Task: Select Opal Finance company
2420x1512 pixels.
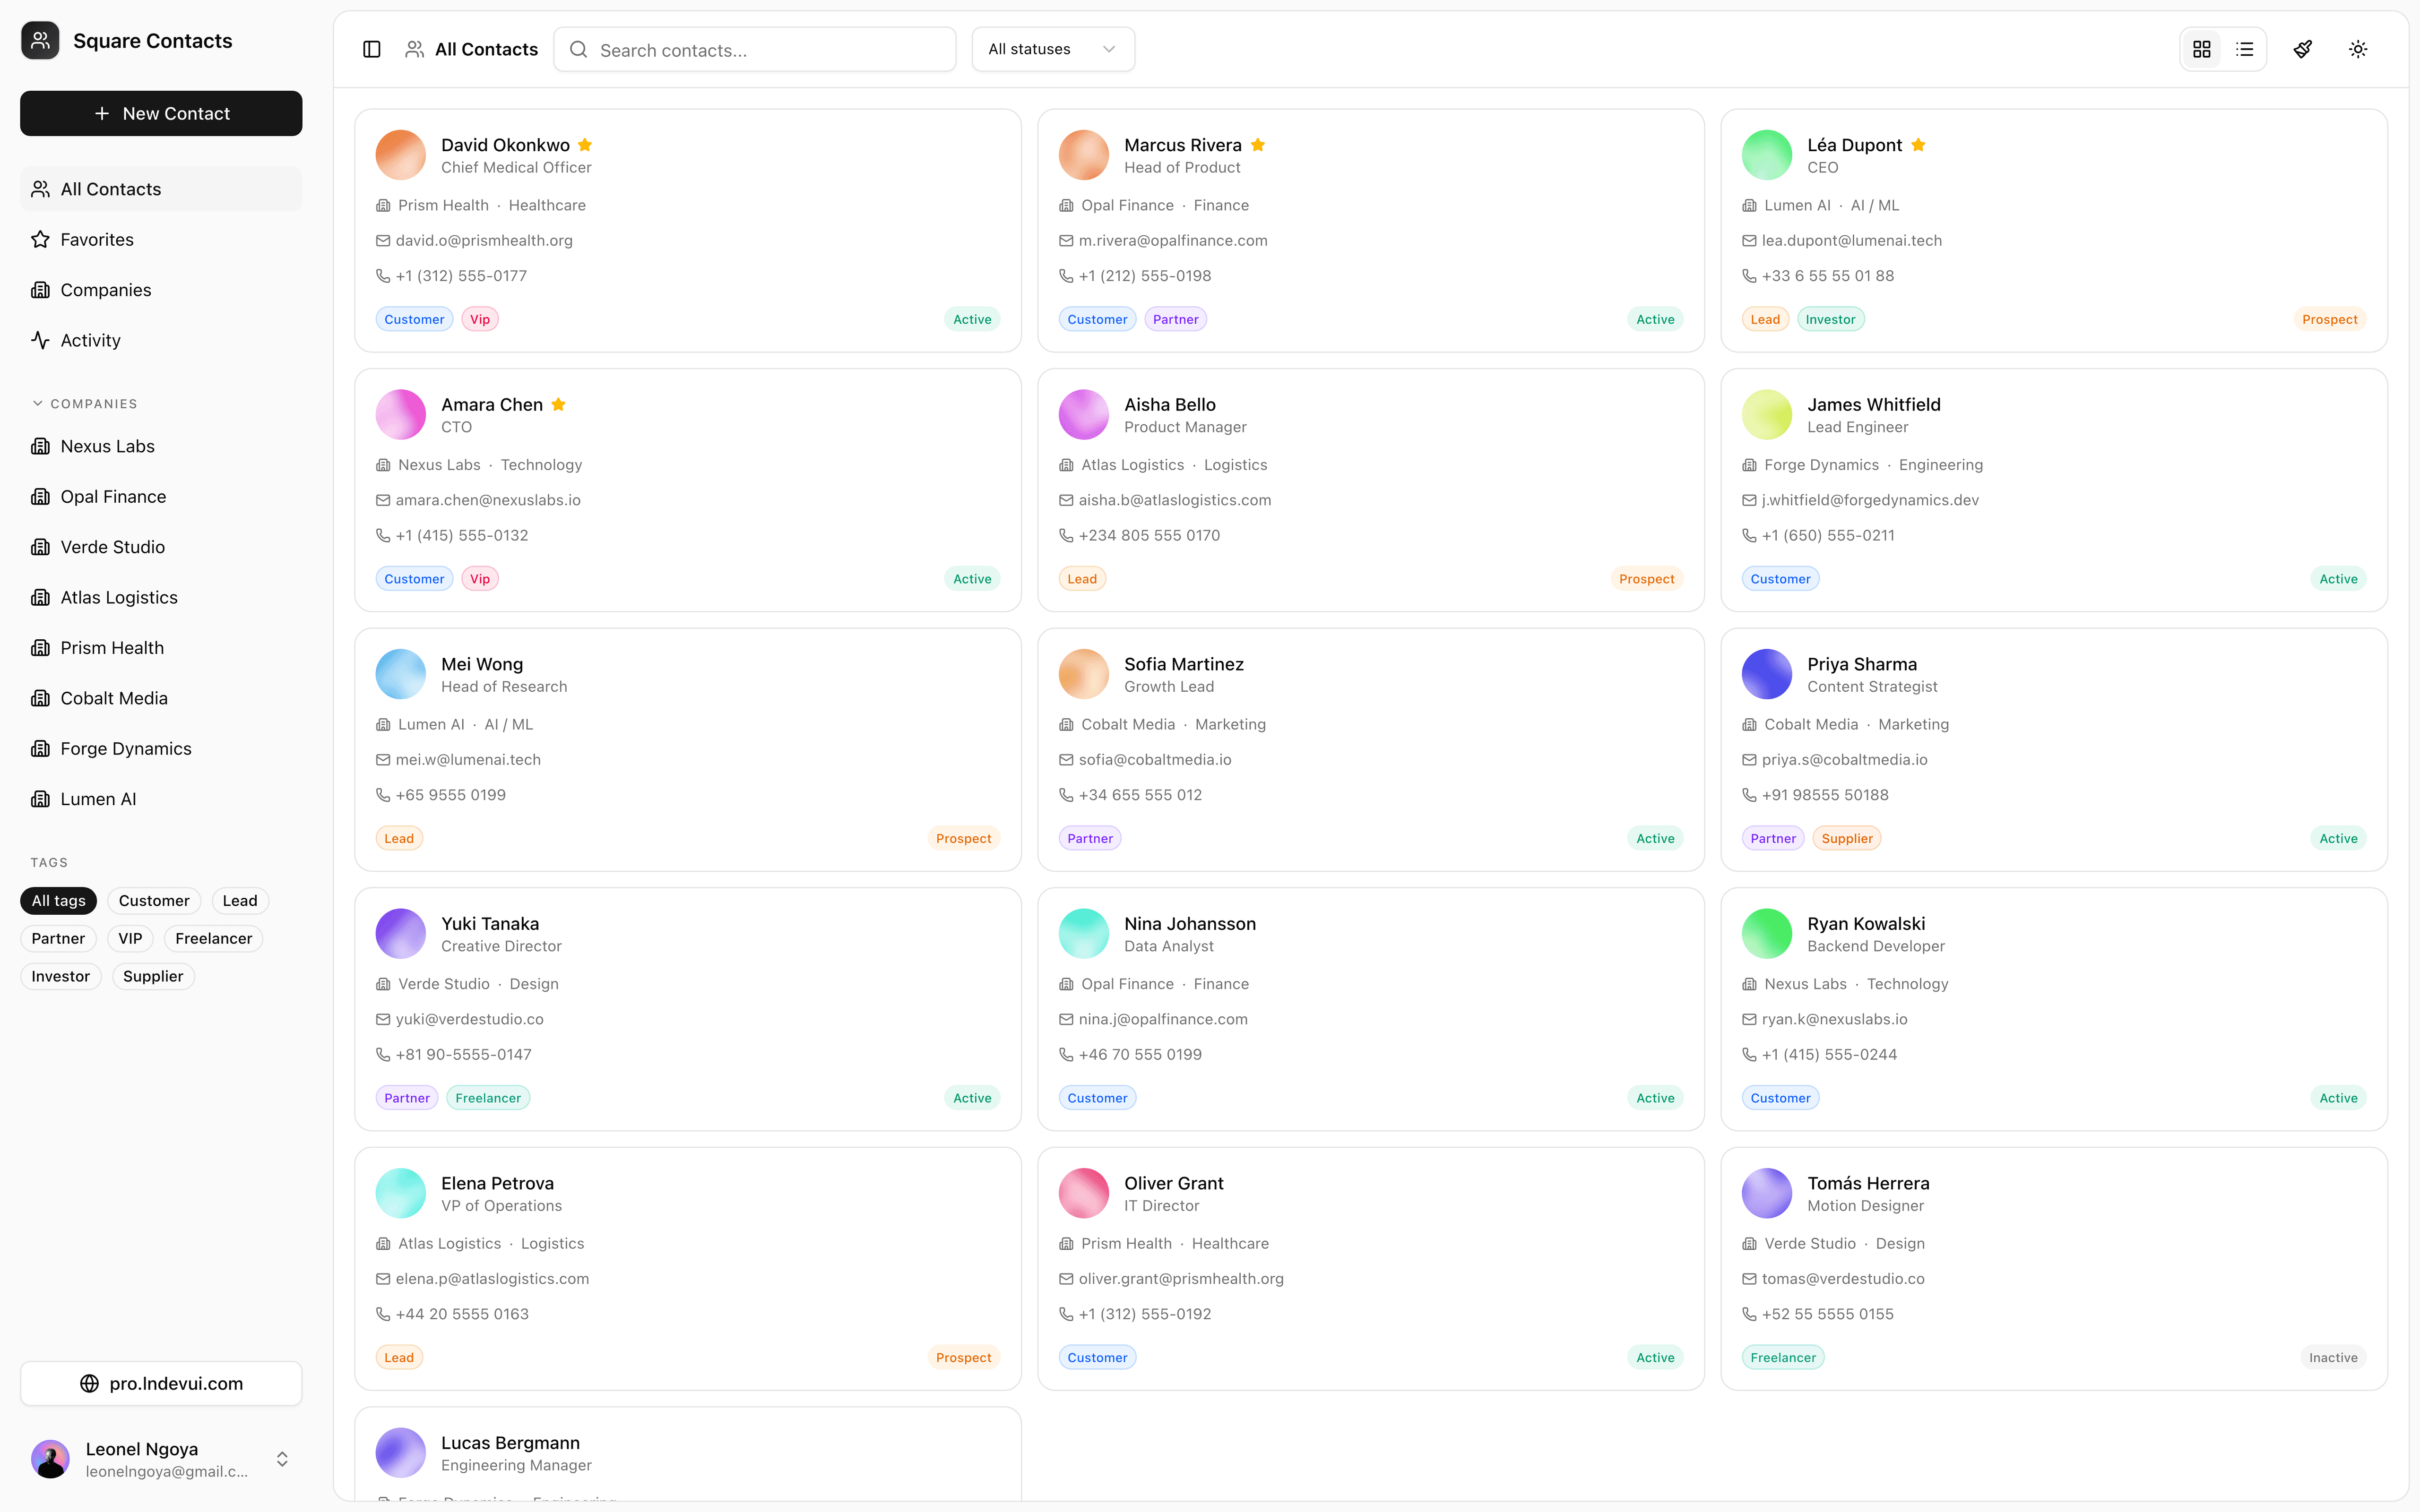Action: 161,497
